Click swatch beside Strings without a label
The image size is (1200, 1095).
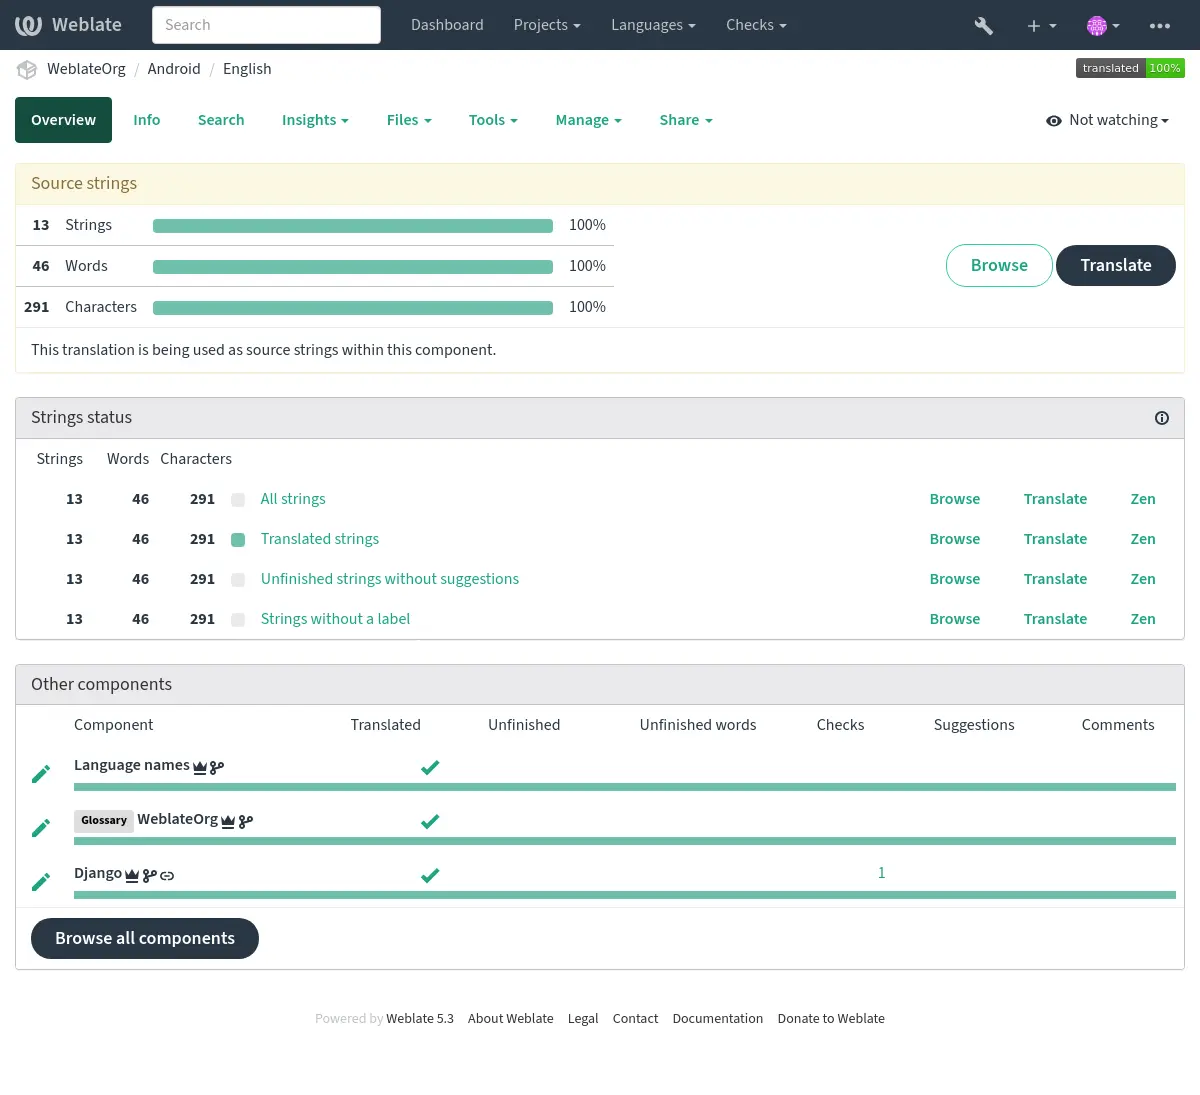(238, 620)
